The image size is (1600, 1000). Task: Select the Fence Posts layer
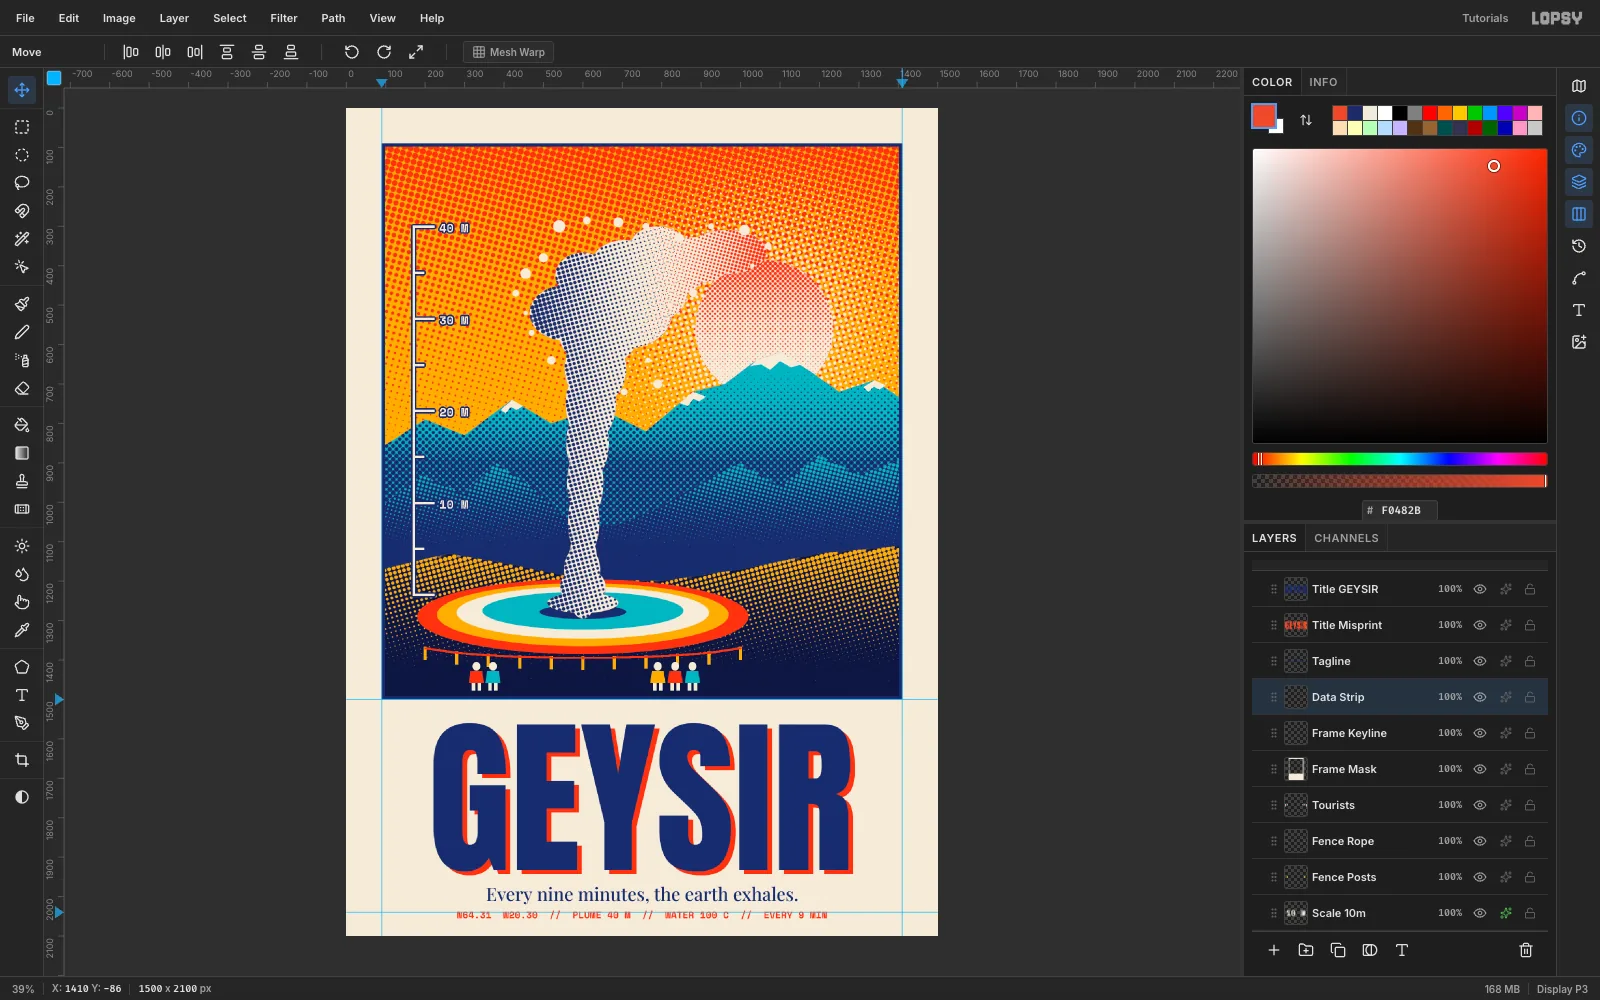click(1400, 877)
